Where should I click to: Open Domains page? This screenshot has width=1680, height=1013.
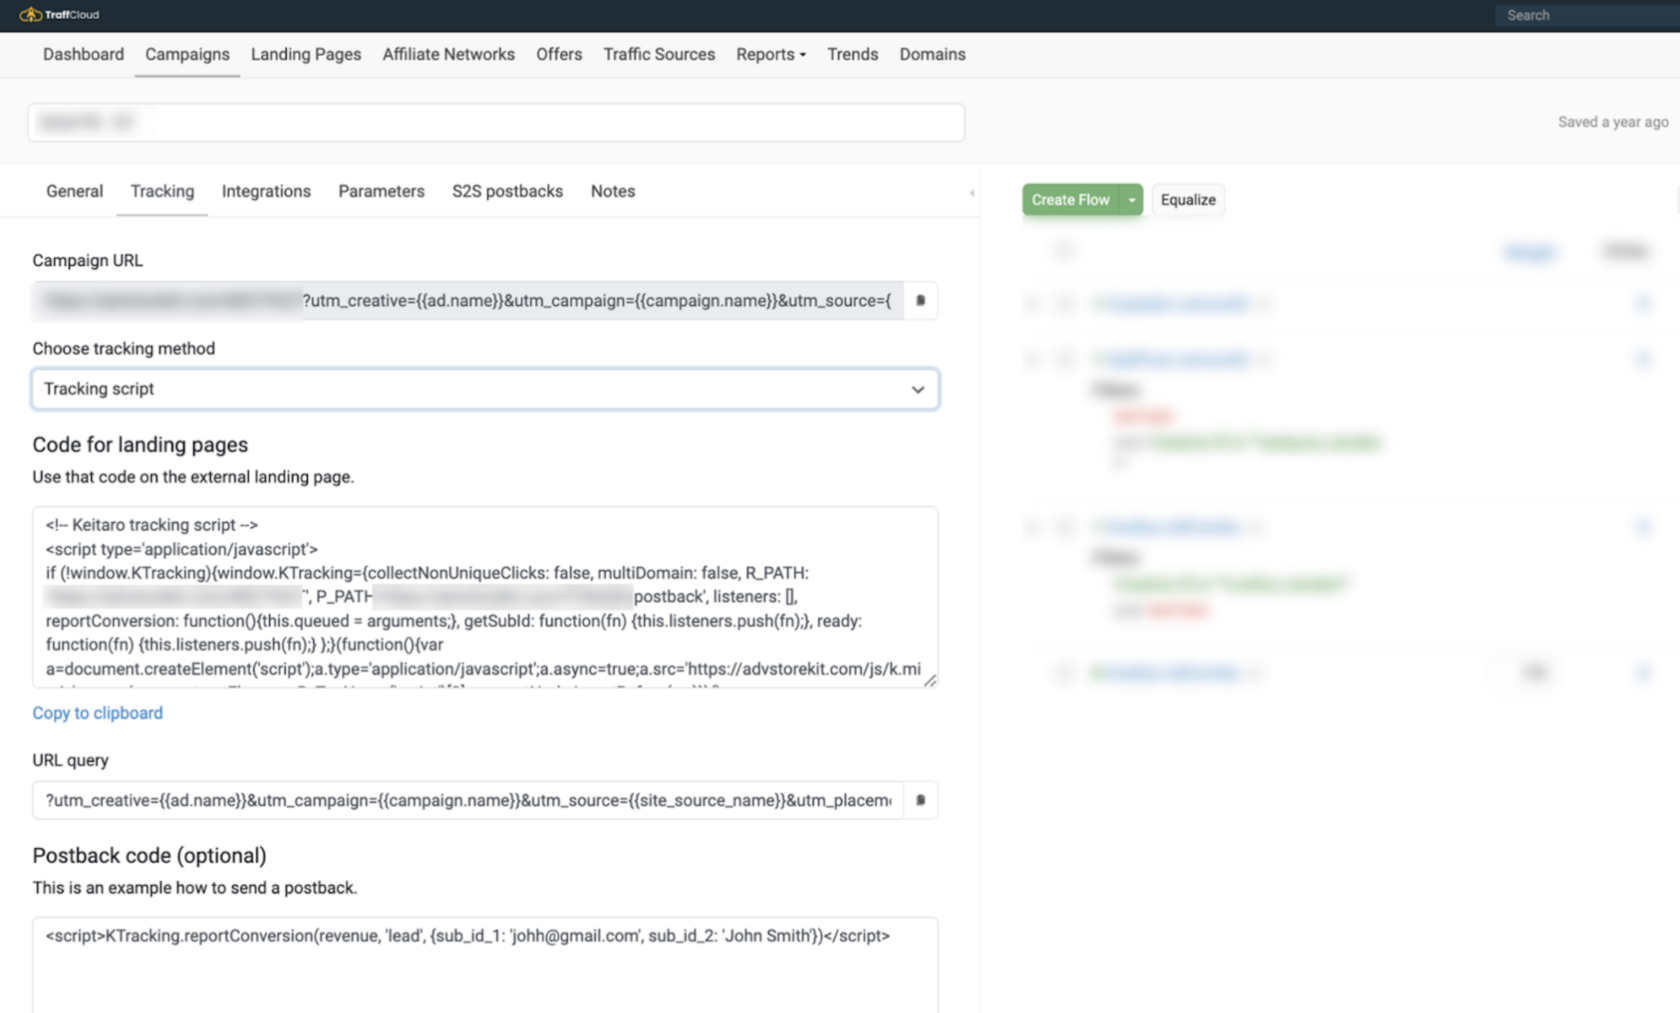pyautogui.click(x=932, y=54)
